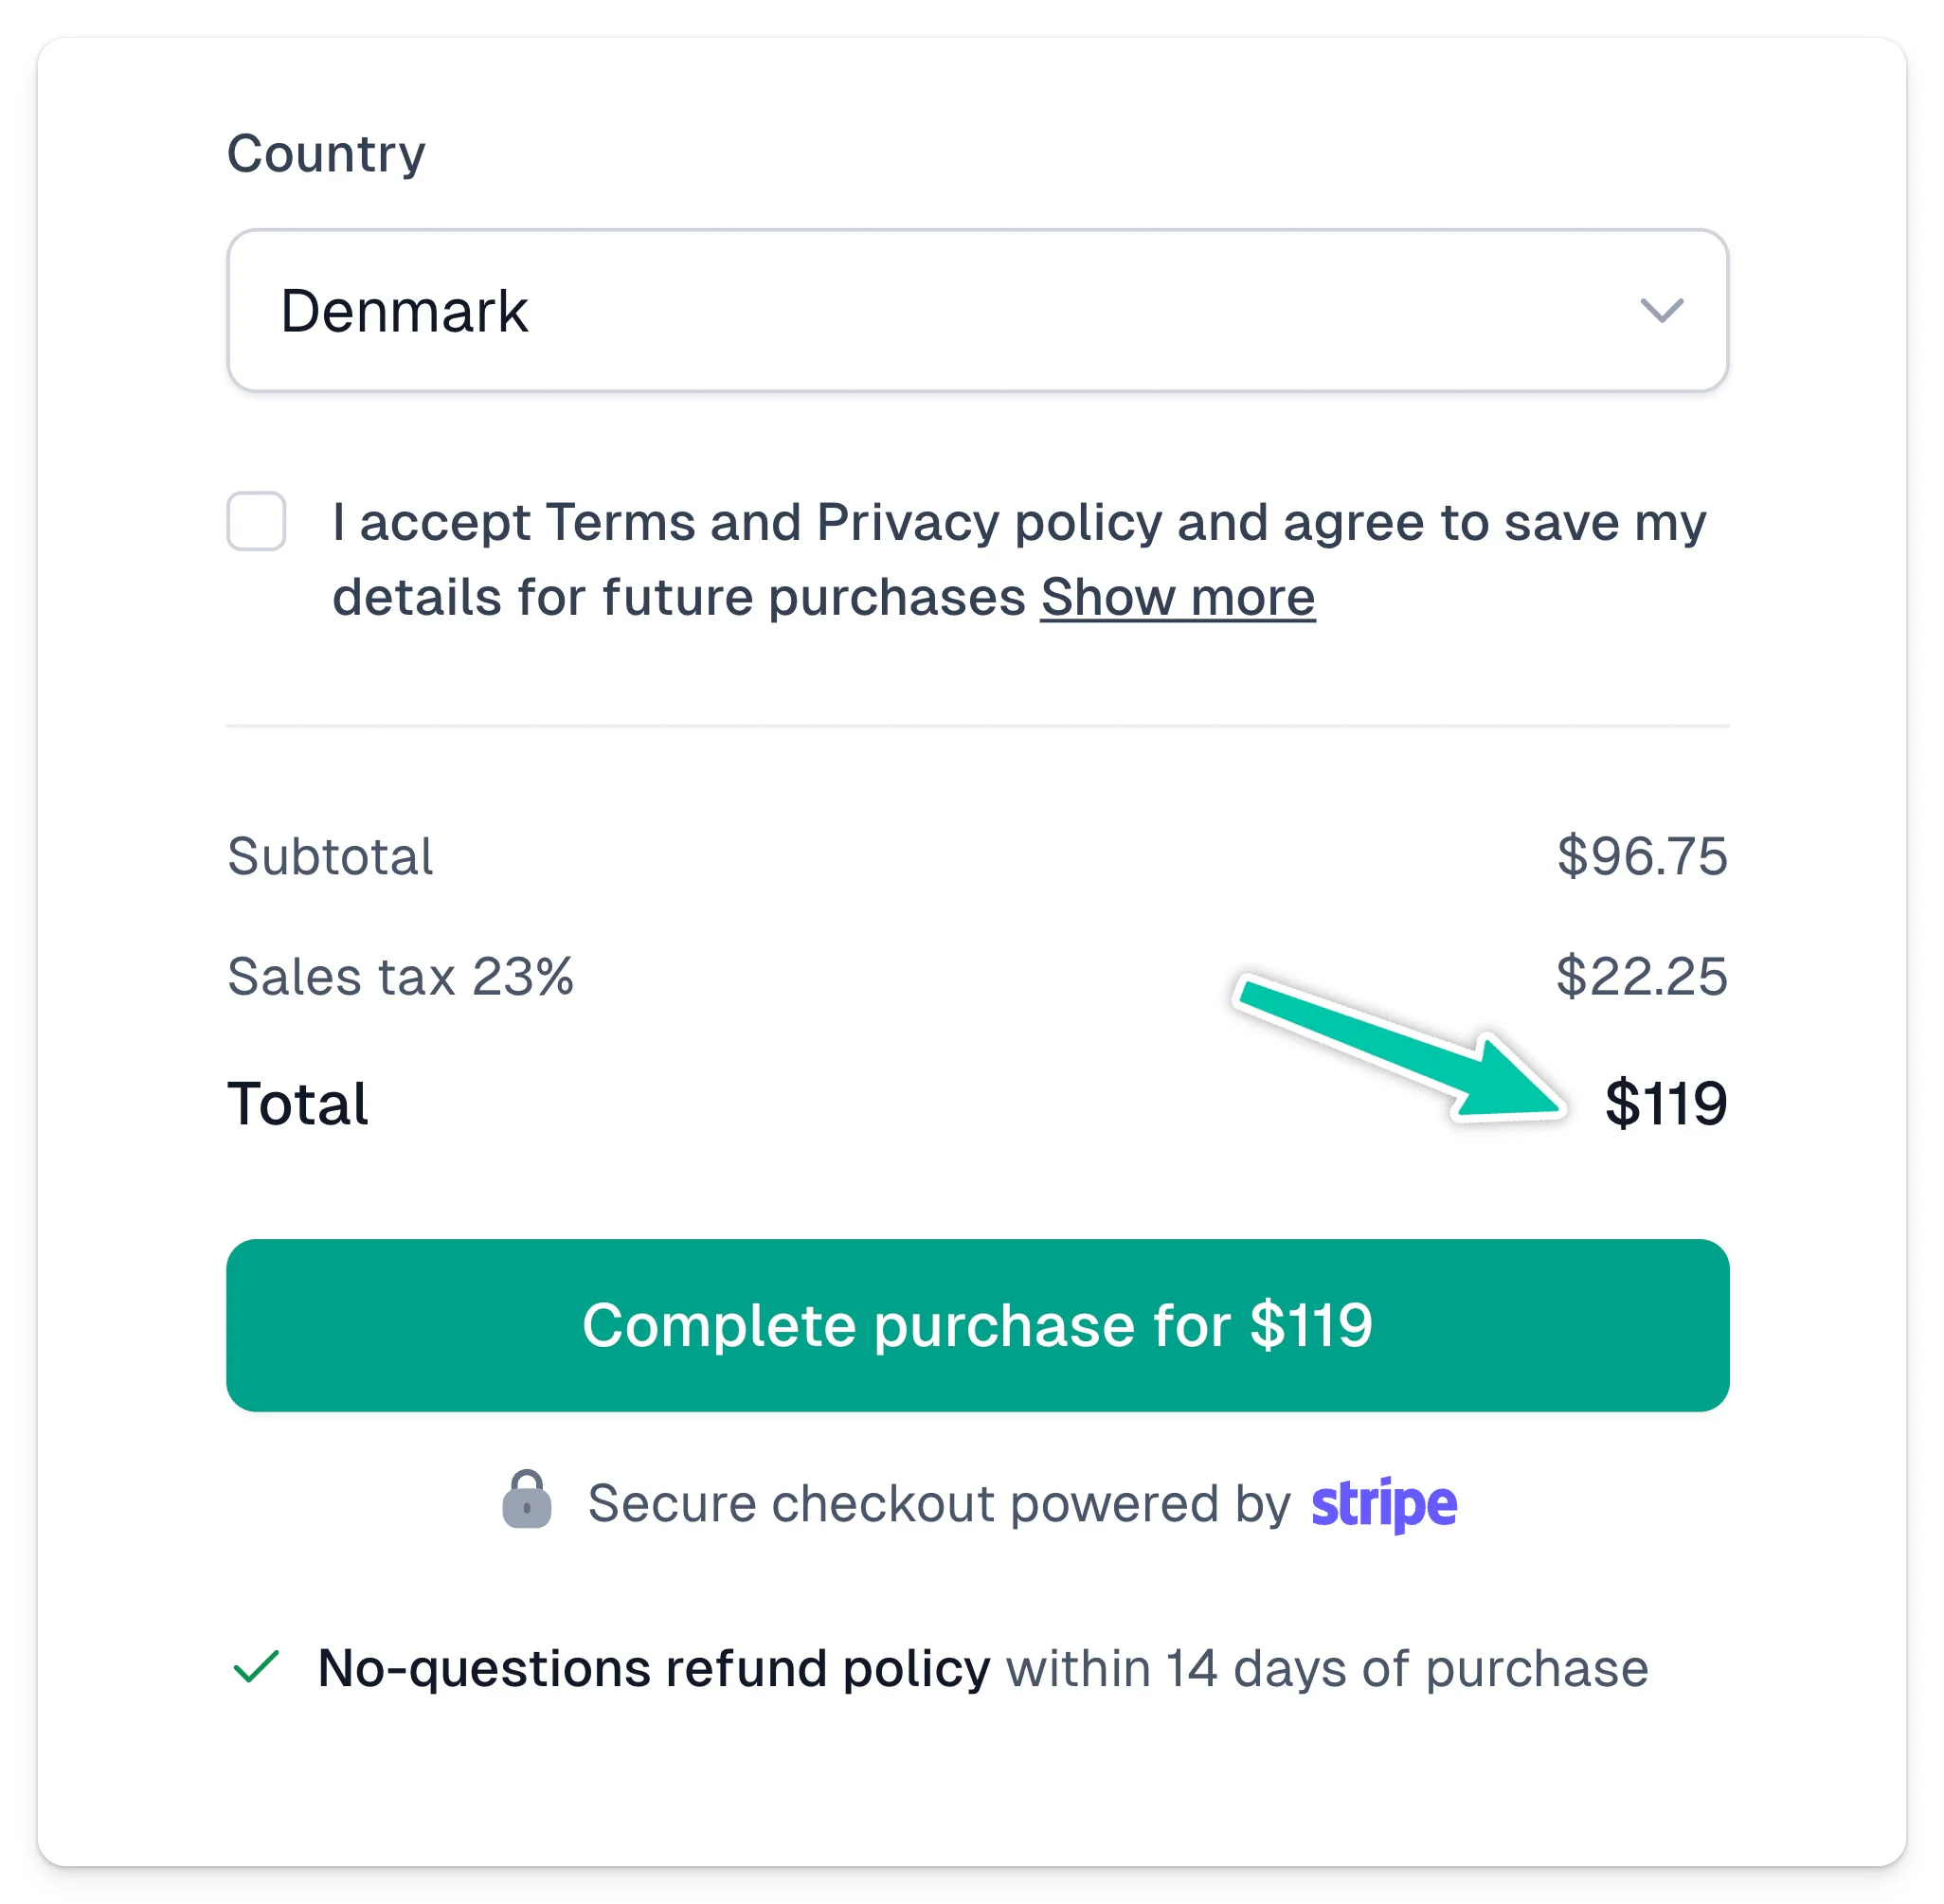Select the $96.75 subtotal amount
The image size is (1944, 1904).
1642,856
